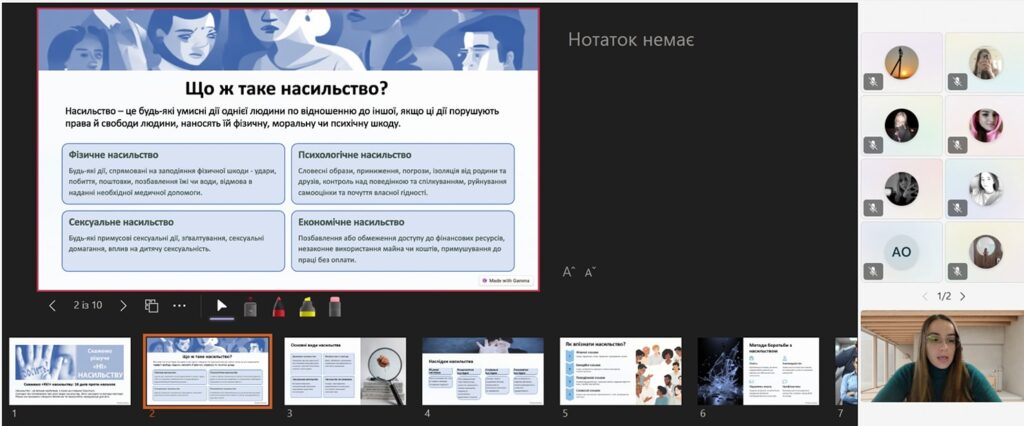Select the cursor pointer tool
1024x426 pixels.
[222, 307]
